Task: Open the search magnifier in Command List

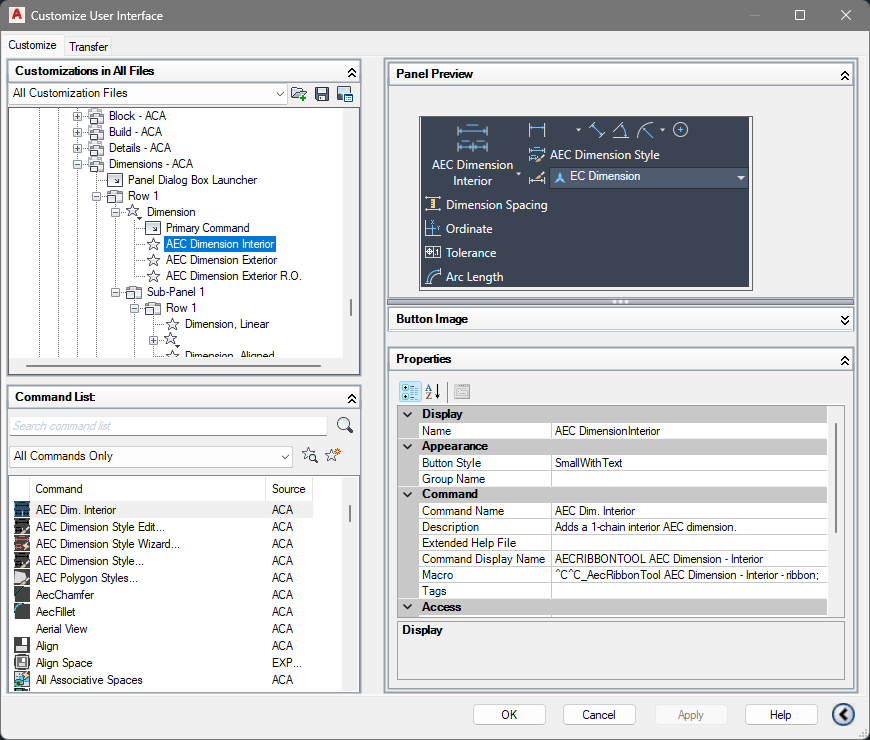Action: (x=345, y=425)
